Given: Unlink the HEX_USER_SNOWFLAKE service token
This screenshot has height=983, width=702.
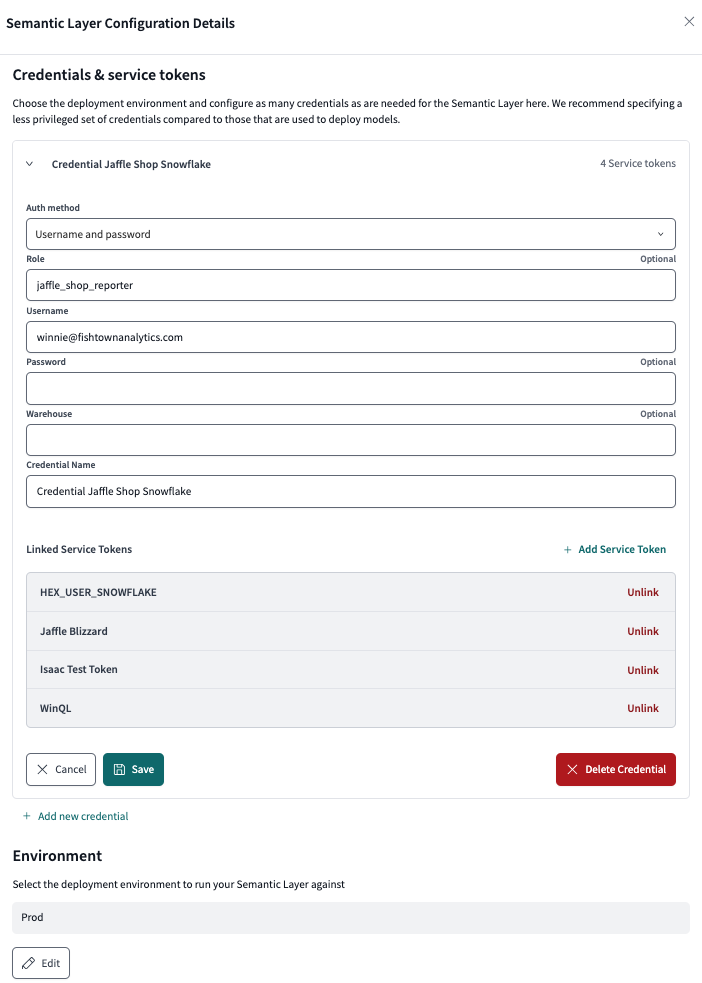Looking at the screenshot, I should point(643,592).
